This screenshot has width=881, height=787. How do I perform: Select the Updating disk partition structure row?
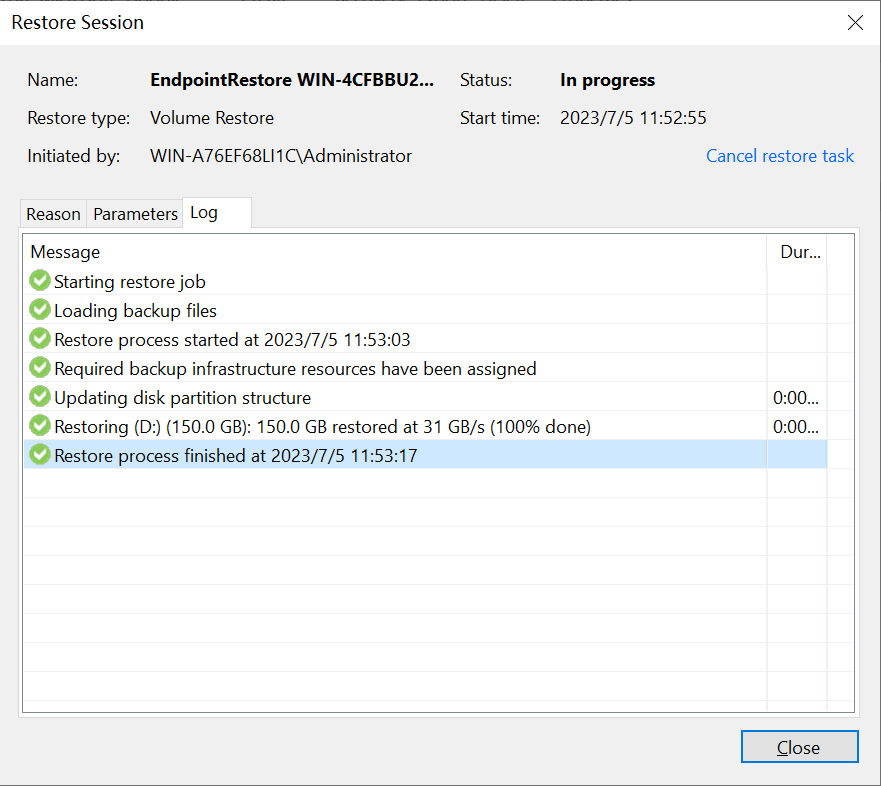pyautogui.click(x=425, y=397)
